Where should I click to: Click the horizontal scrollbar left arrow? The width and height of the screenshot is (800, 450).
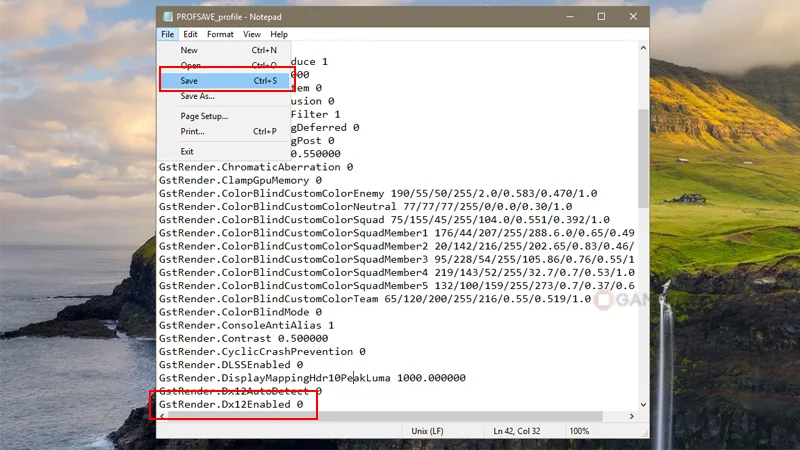pos(162,416)
